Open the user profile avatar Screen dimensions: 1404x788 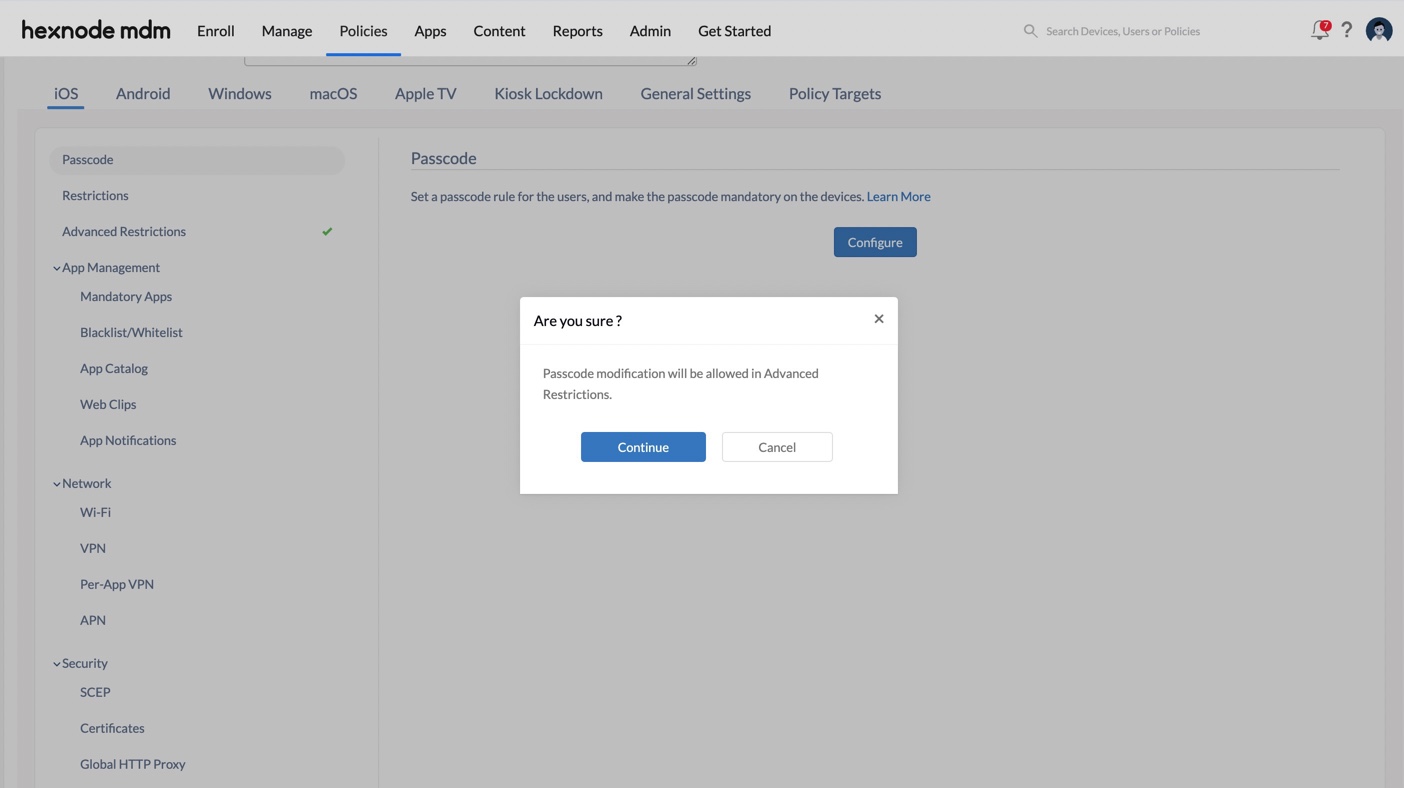(x=1378, y=30)
